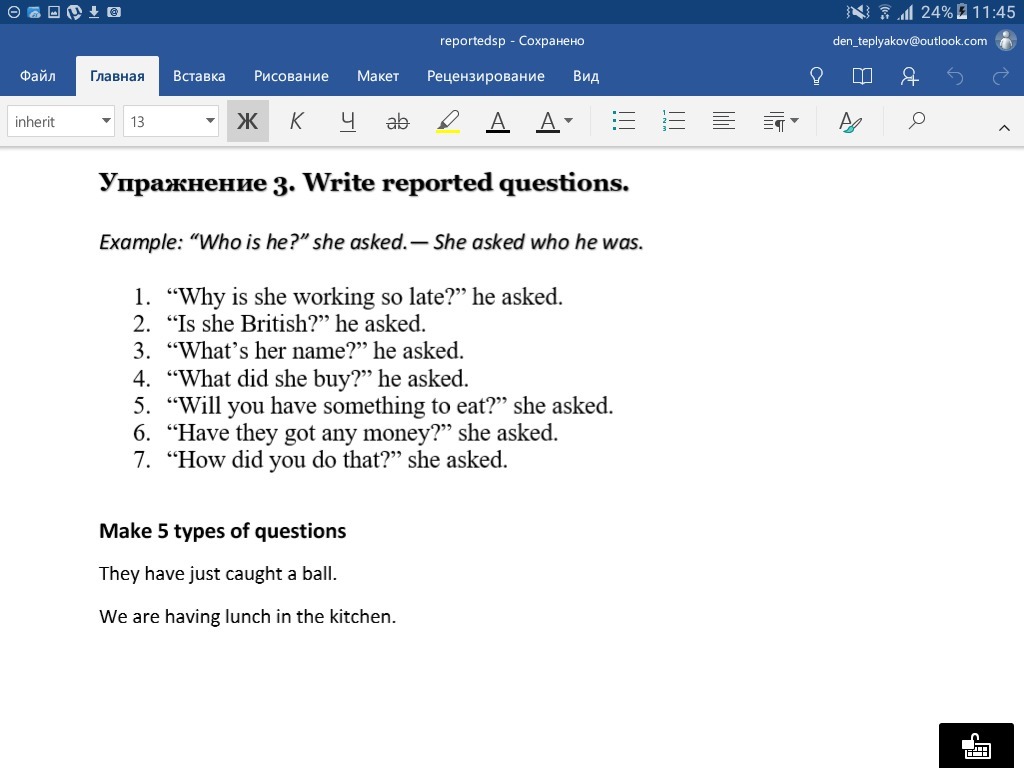Toggle Underline formatting button
Viewport: 1024px width, 768px height.
coord(347,122)
